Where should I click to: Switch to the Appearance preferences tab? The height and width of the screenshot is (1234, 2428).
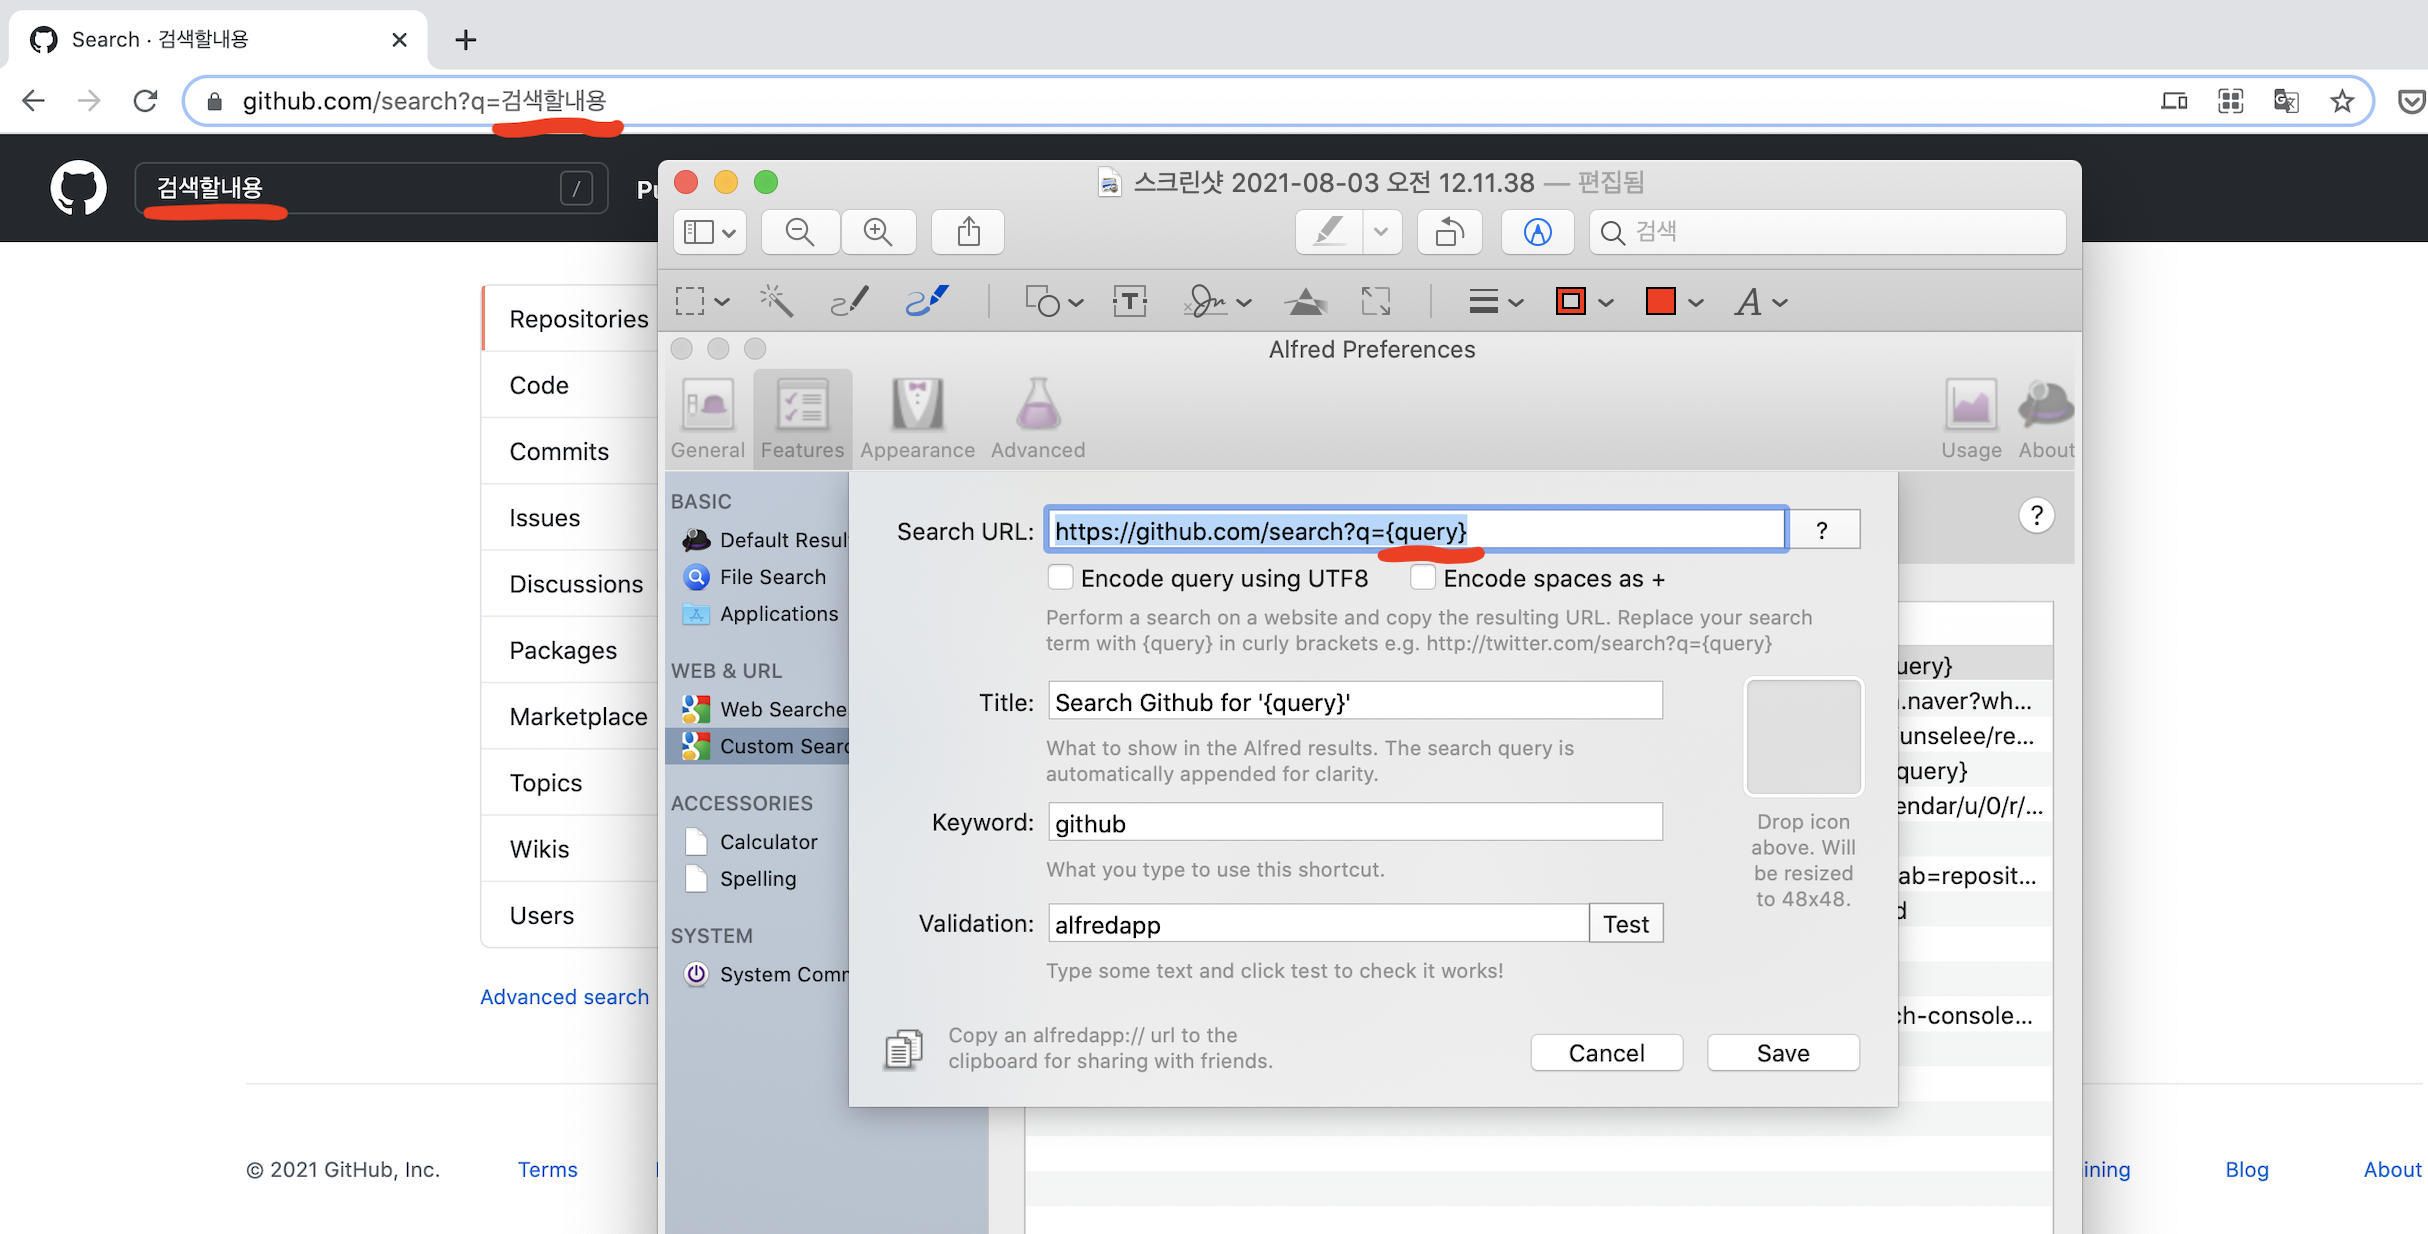(917, 418)
